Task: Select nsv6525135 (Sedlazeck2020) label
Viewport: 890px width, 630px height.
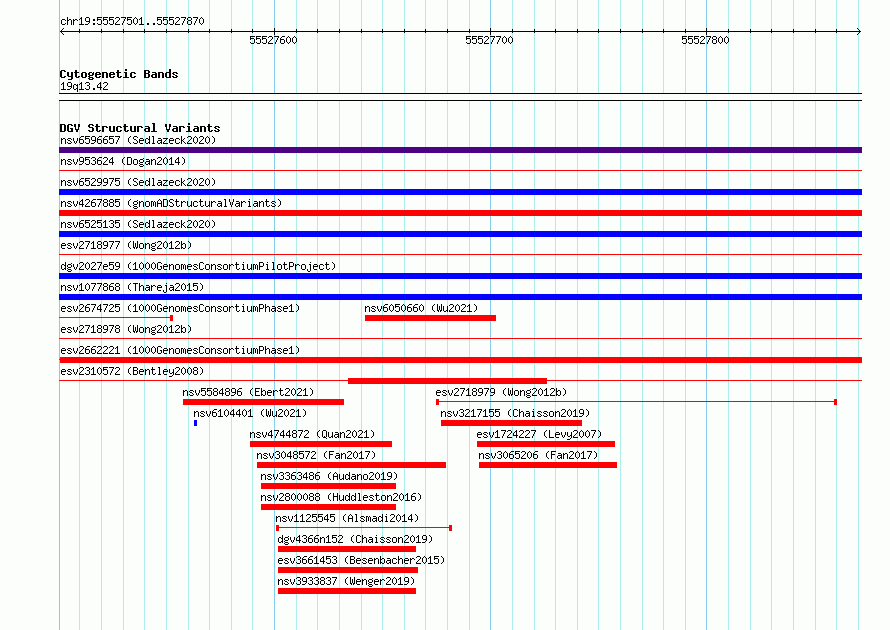Action: [138, 224]
